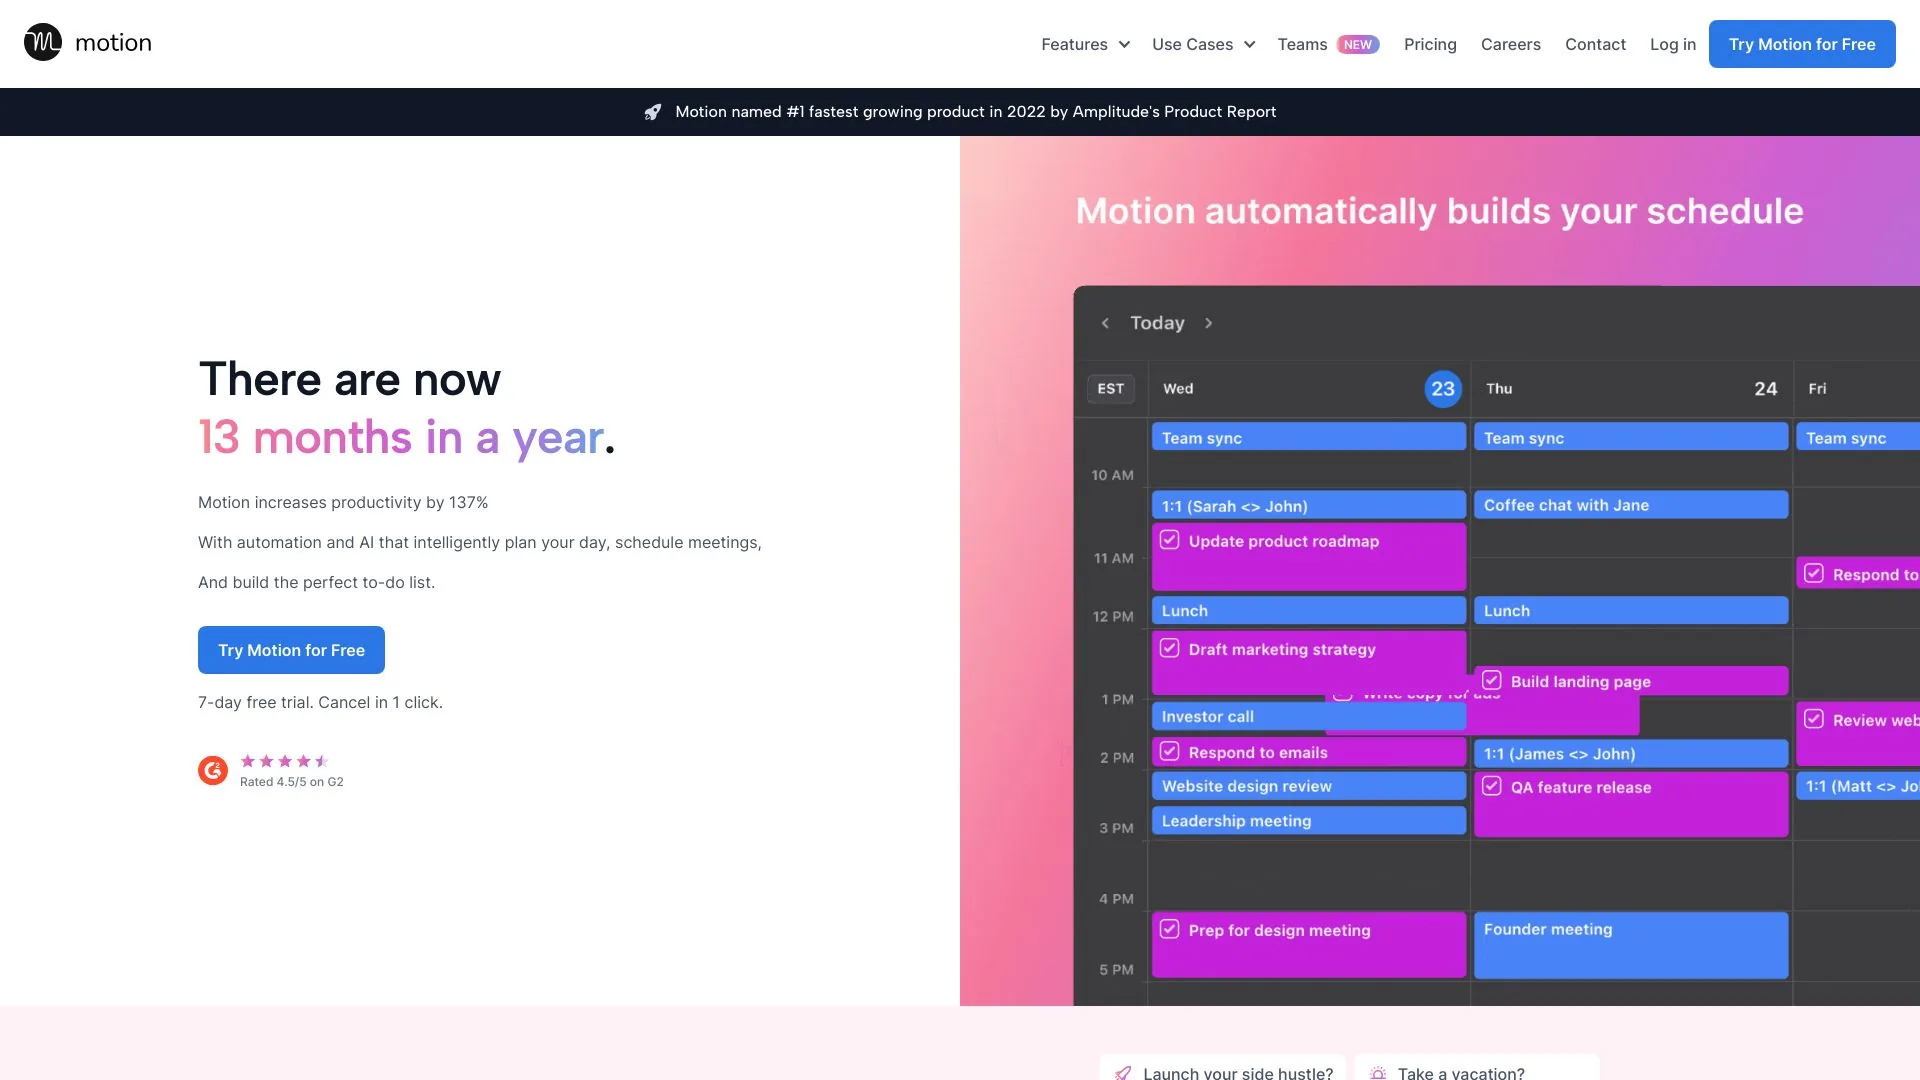Click the G2 logo icon
The height and width of the screenshot is (1080, 1920).
(x=213, y=770)
